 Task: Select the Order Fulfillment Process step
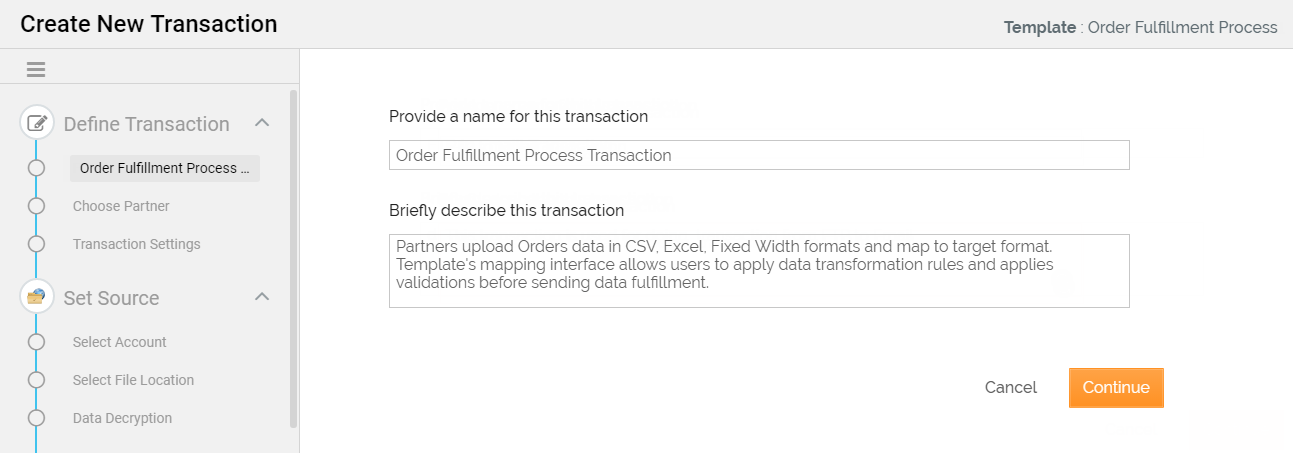click(165, 168)
